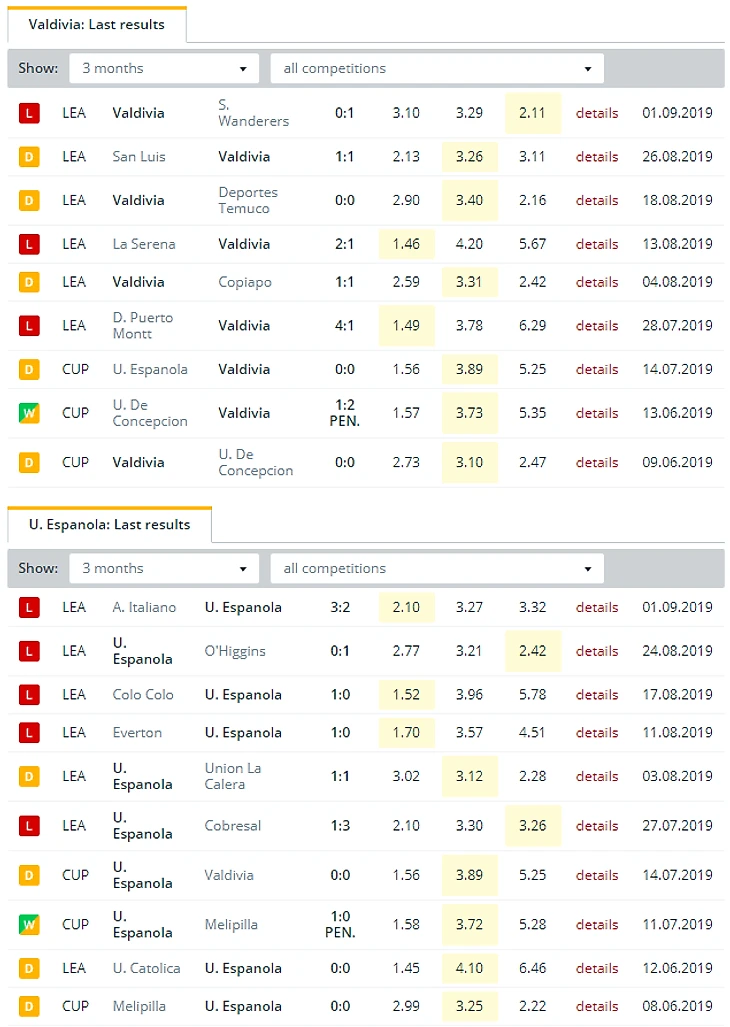This screenshot has height=1027, width=730.
Task: Click the O'Higgins team name
Action: point(235,651)
